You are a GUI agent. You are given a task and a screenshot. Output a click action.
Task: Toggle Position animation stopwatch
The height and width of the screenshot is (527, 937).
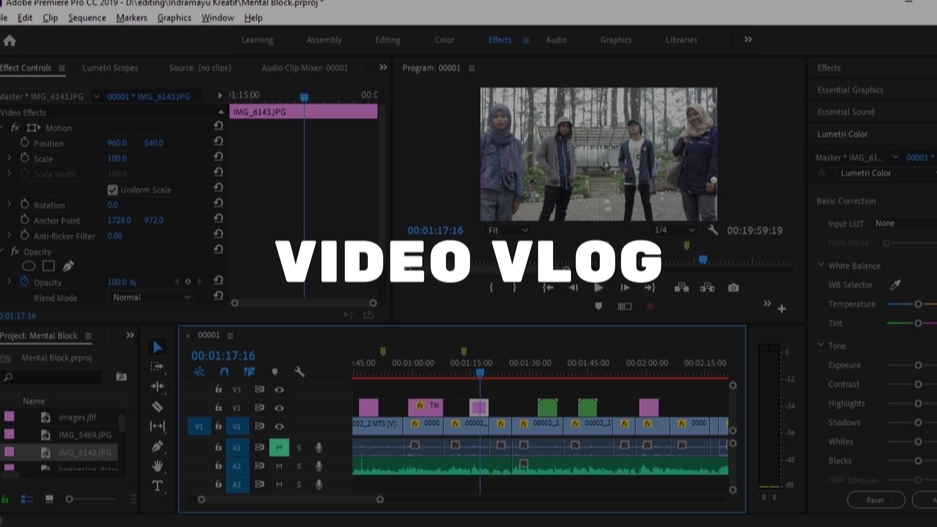coord(25,143)
